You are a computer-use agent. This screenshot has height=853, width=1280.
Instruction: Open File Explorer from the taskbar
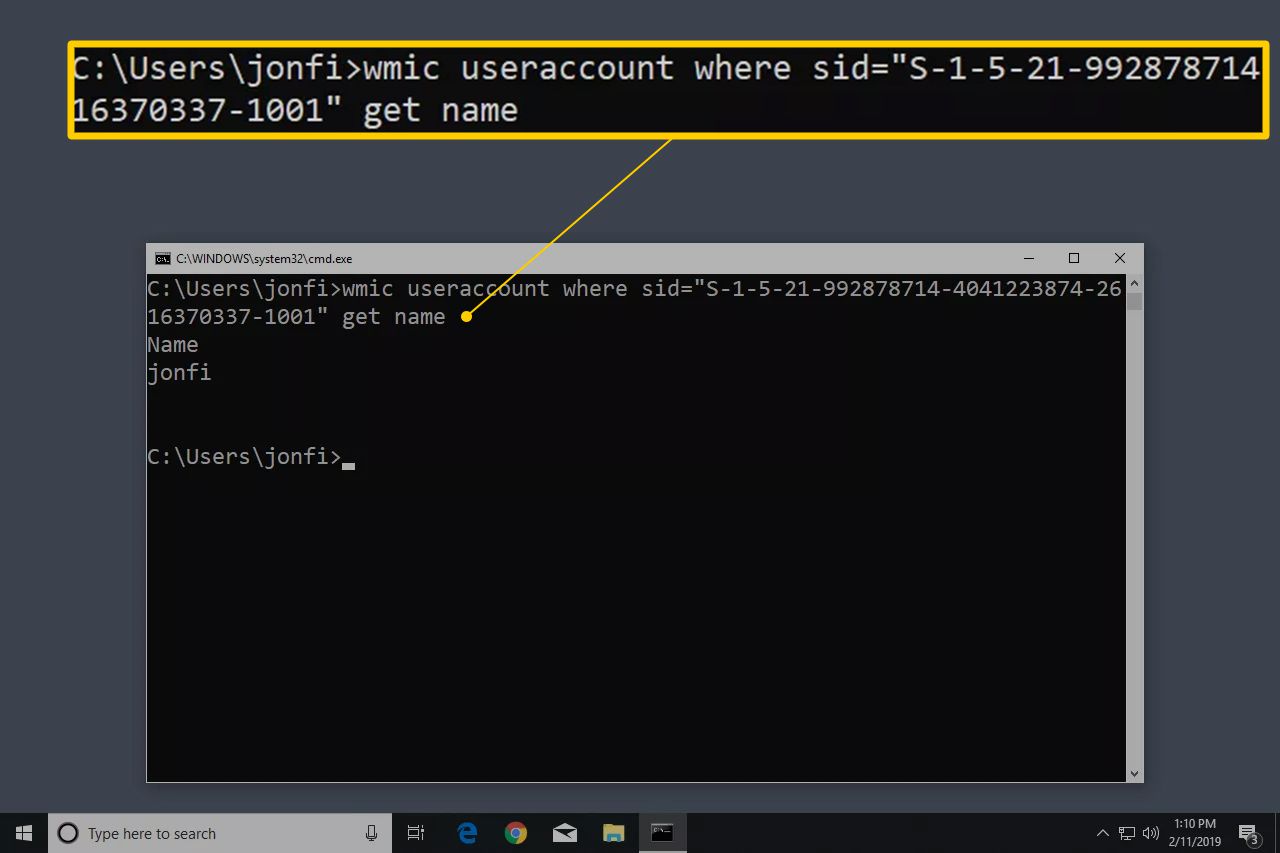click(x=614, y=833)
